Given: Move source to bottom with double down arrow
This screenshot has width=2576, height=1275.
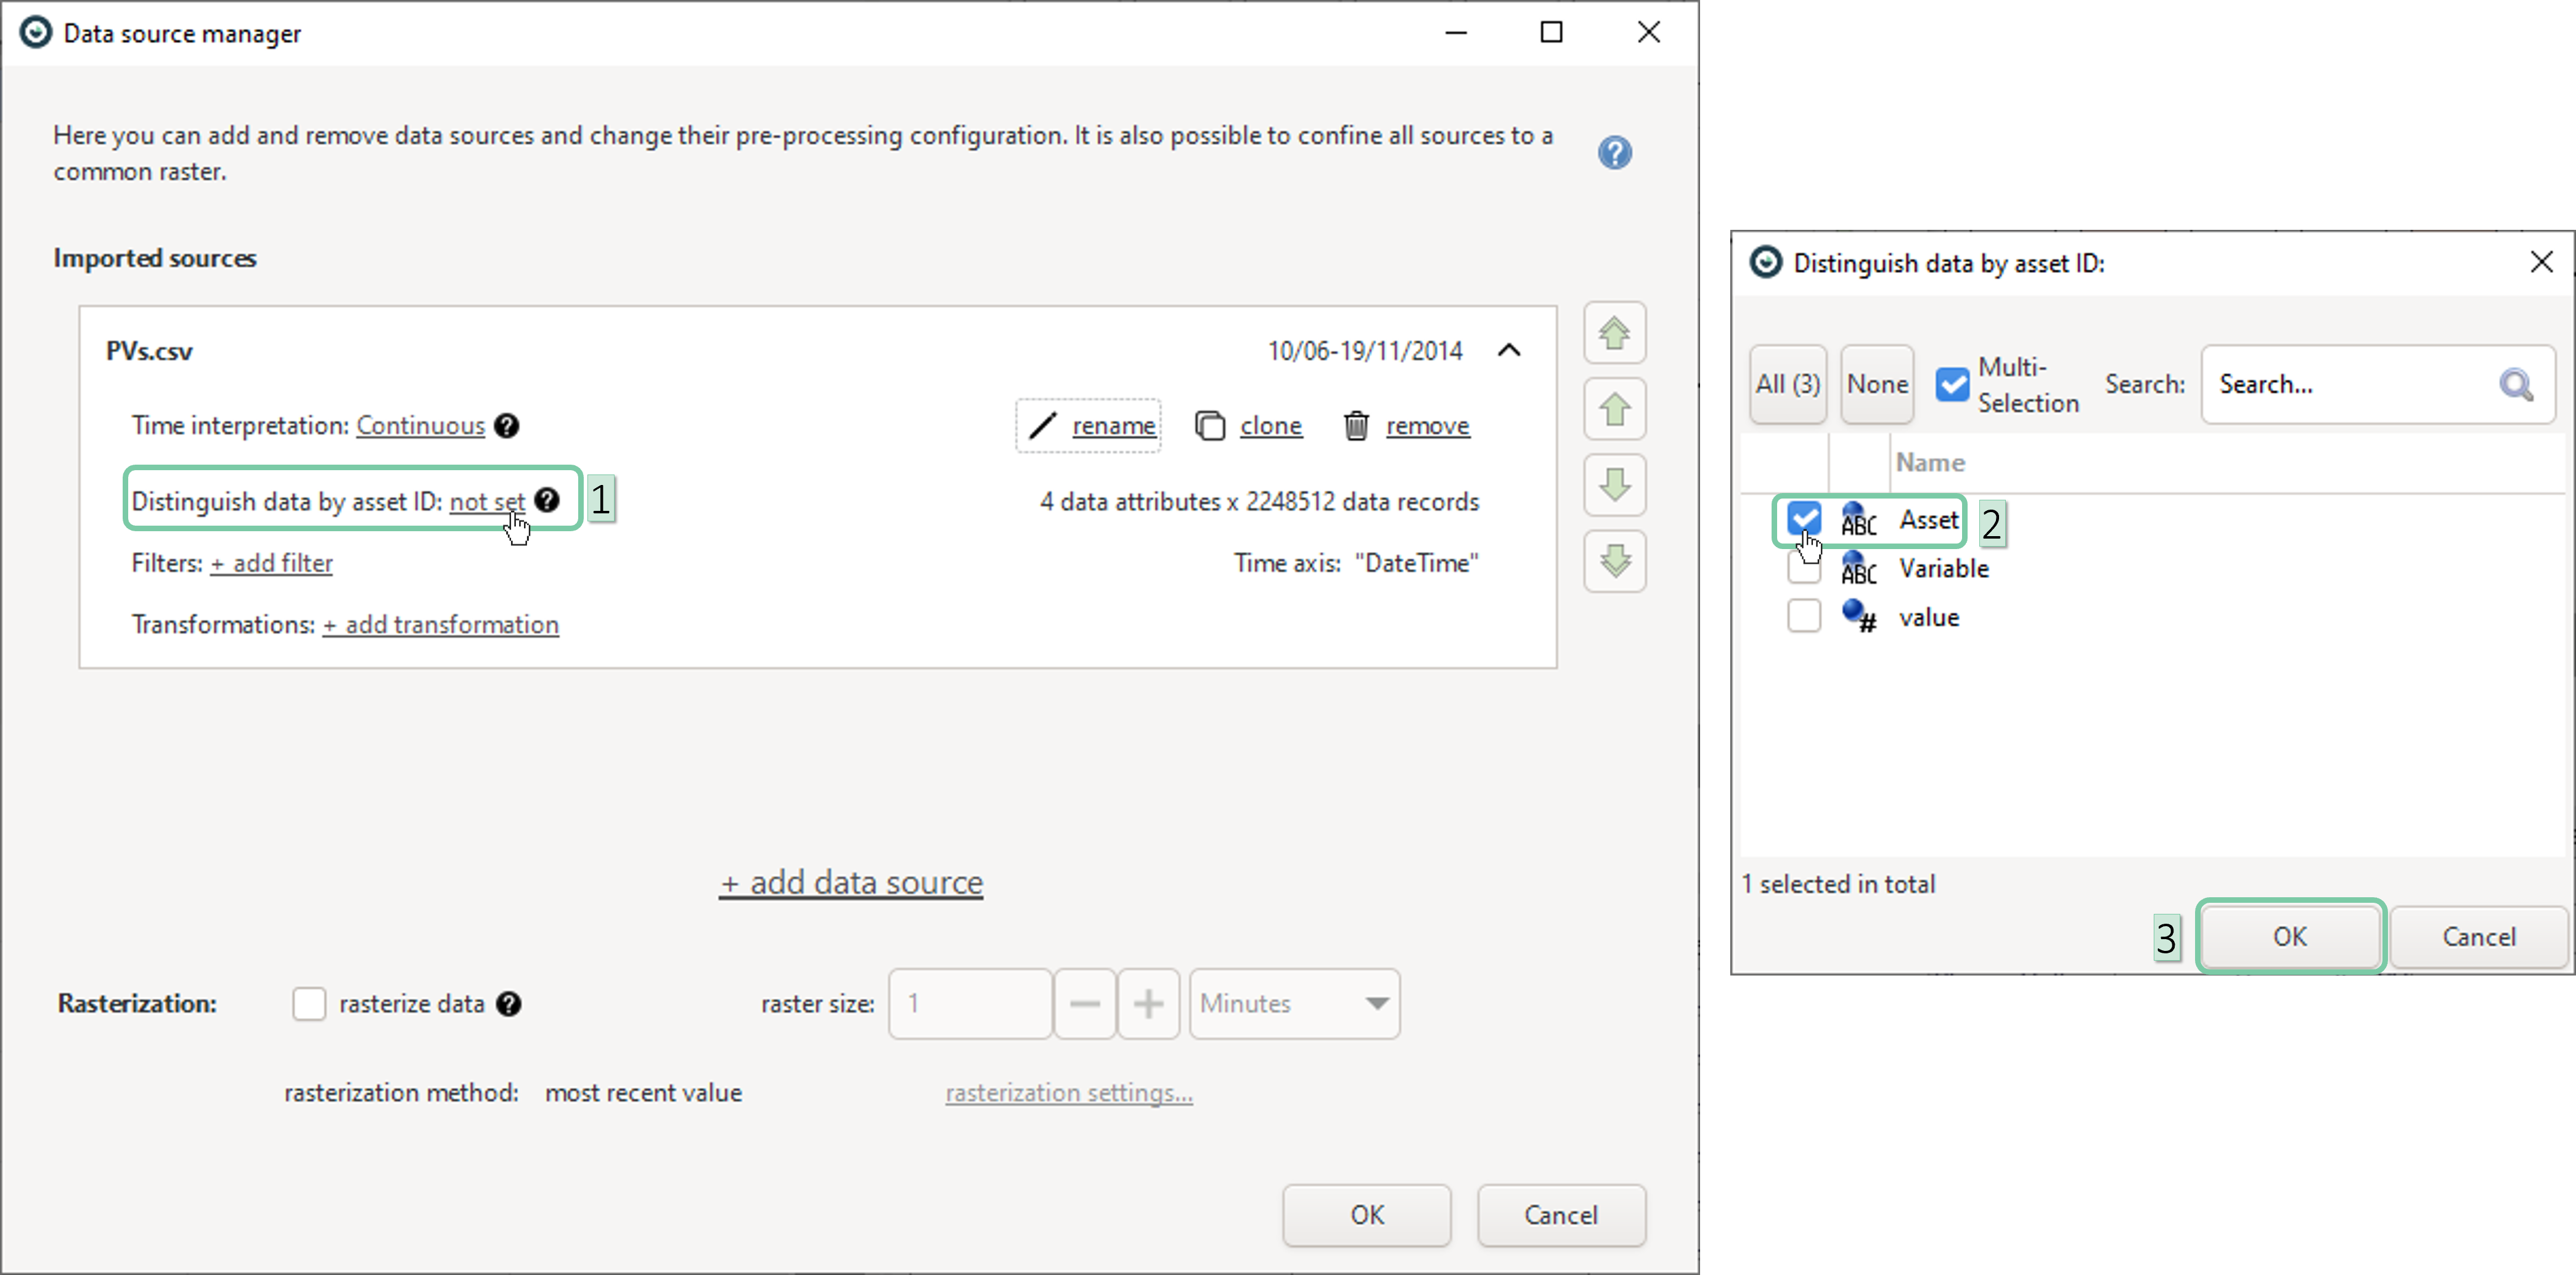Looking at the screenshot, I should pos(1614,561).
